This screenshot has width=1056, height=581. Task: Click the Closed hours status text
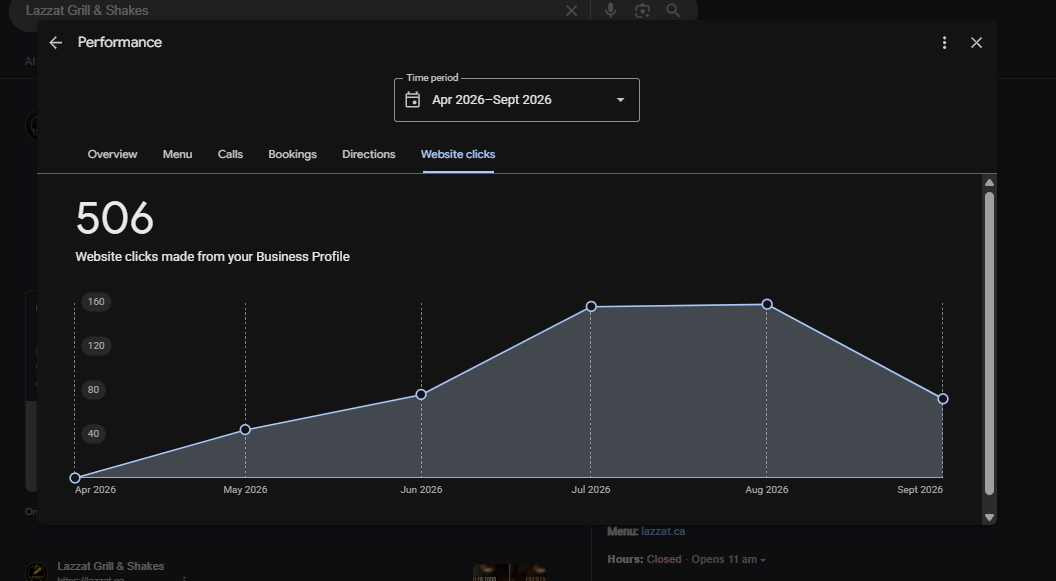[x=664, y=559]
